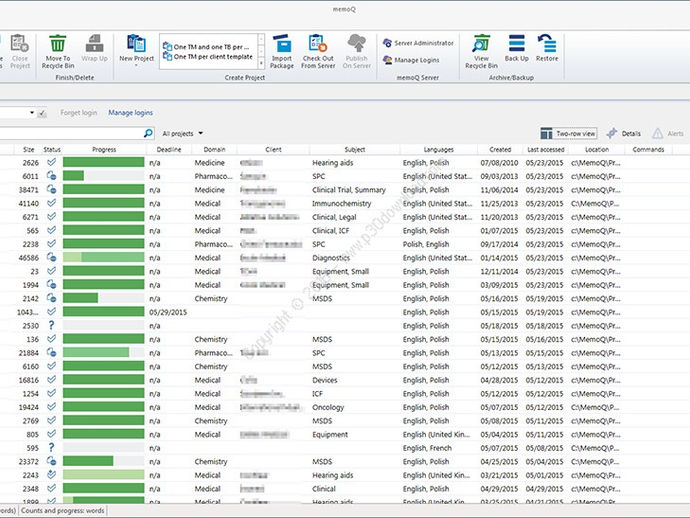Sort by the Subject column header
Image resolution: width=690 pixels, height=518 pixels.
pyautogui.click(x=355, y=150)
